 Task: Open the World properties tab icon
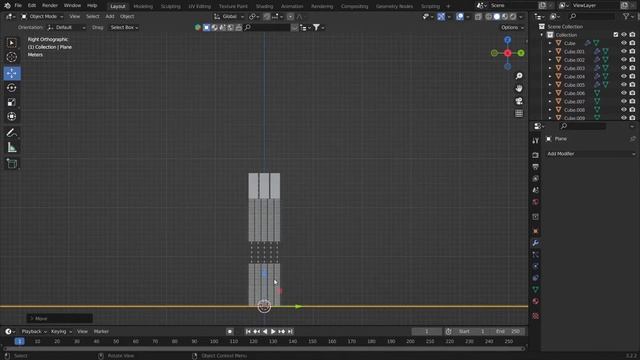coord(536,202)
